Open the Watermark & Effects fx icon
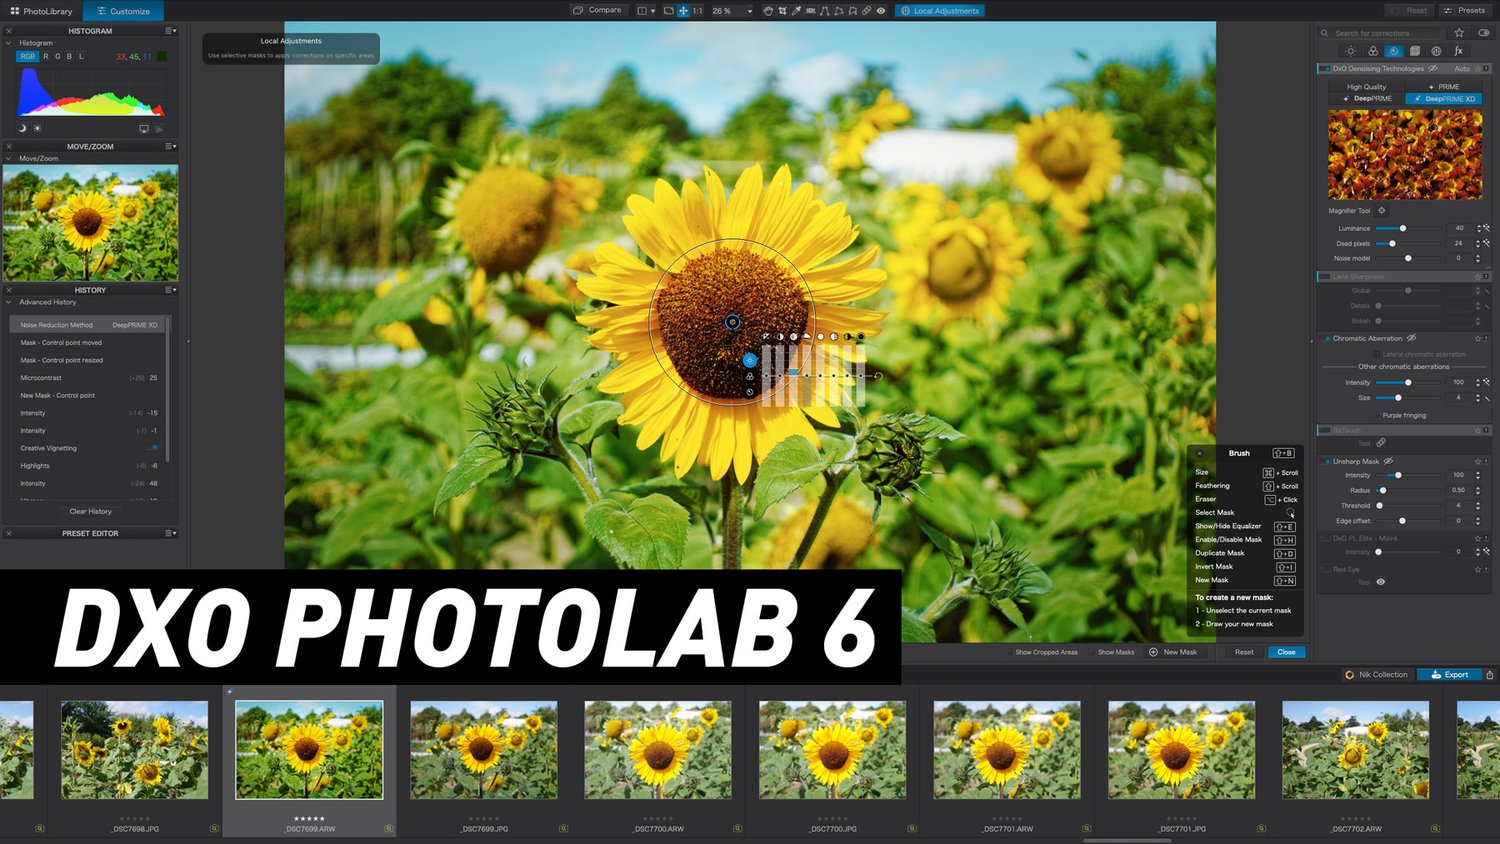Viewport: 1500px width, 844px height. click(x=1459, y=51)
